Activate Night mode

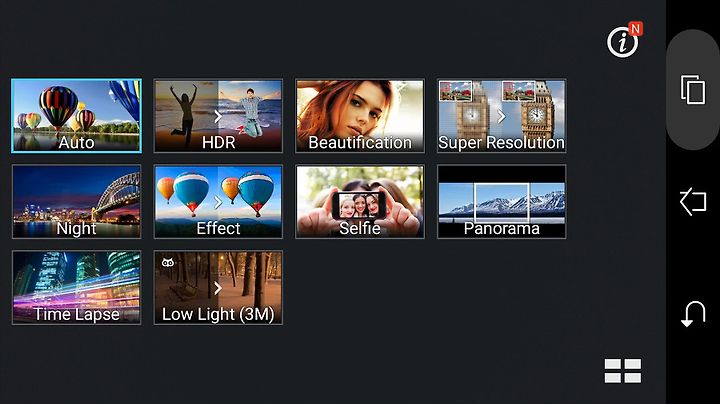pos(77,202)
